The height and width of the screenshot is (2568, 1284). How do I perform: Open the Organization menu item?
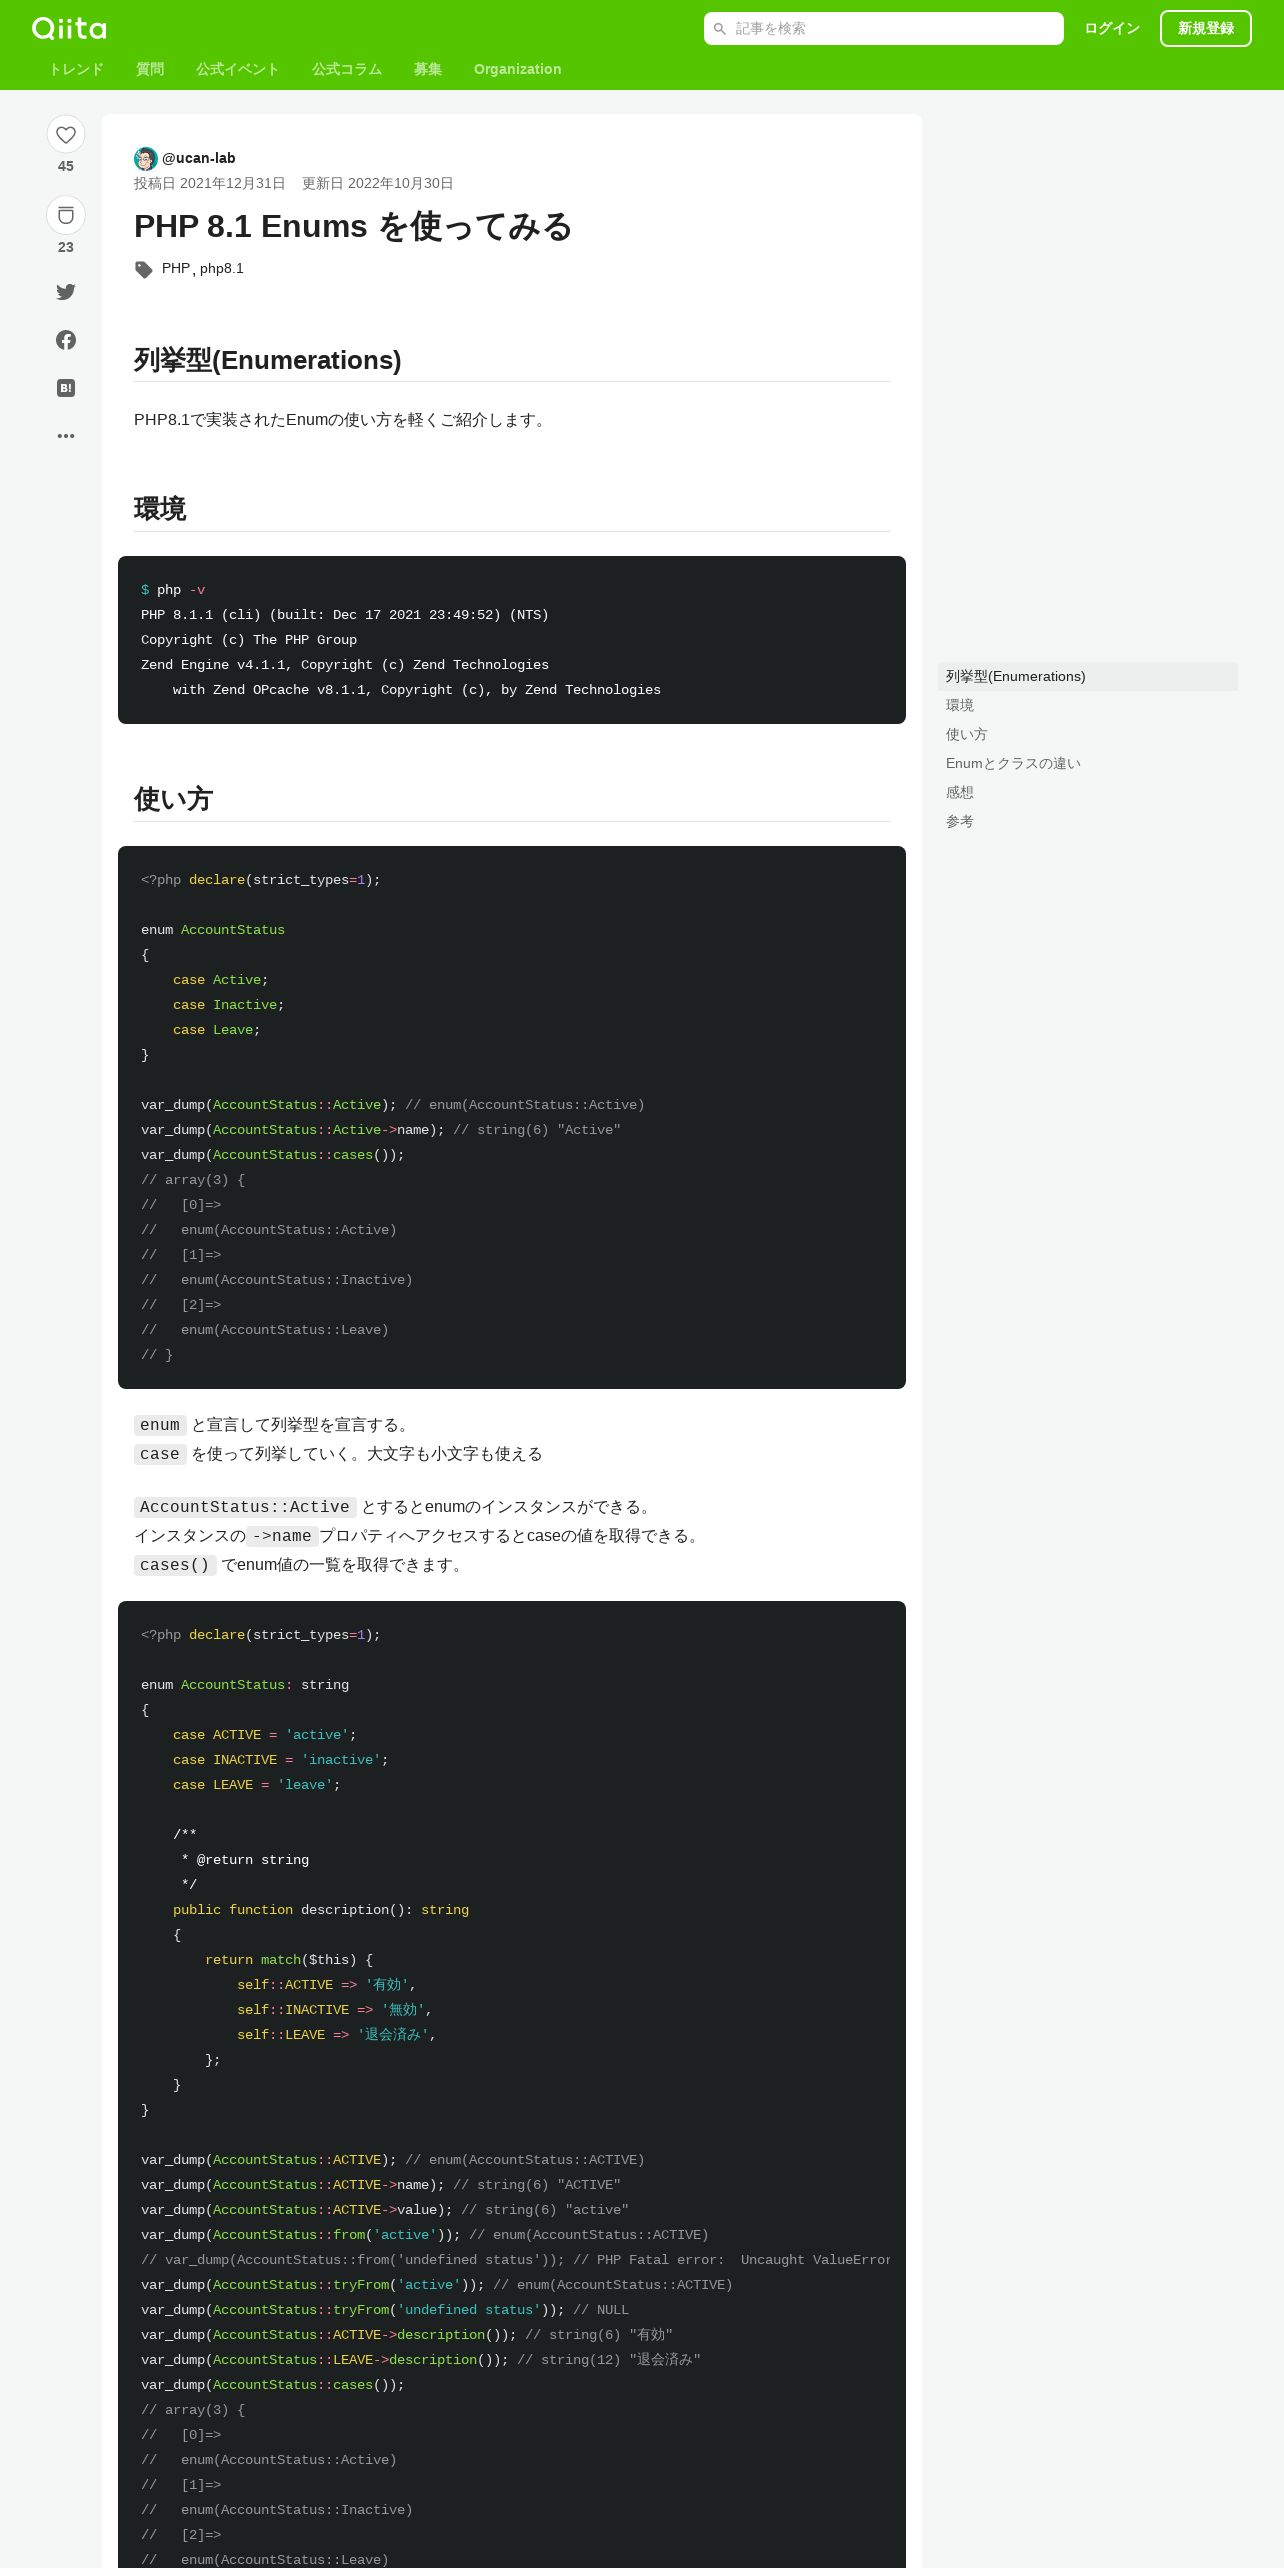click(x=518, y=69)
